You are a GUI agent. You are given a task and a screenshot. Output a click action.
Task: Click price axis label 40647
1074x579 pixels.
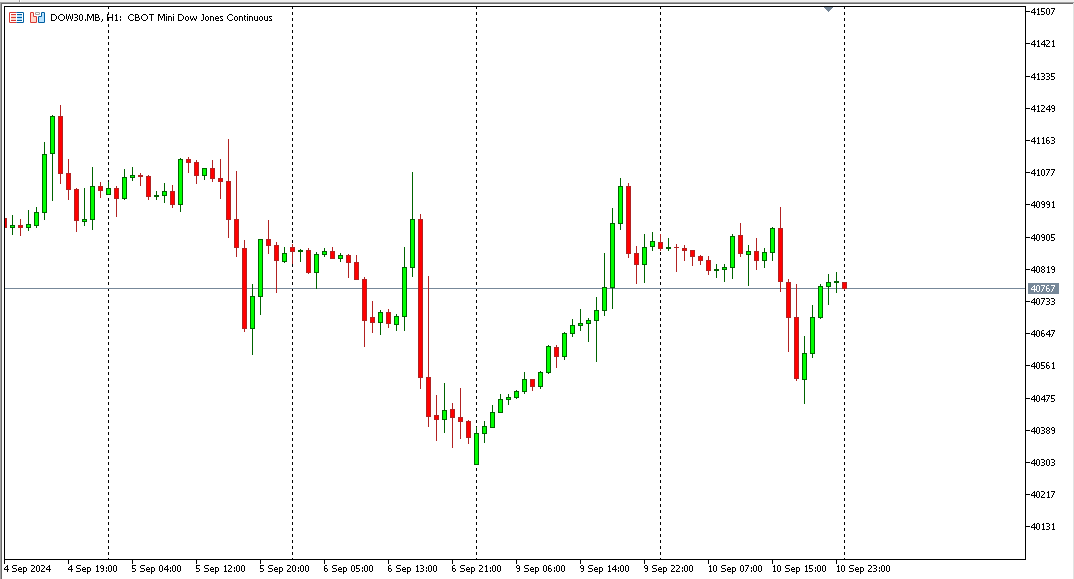click(x=1043, y=334)
